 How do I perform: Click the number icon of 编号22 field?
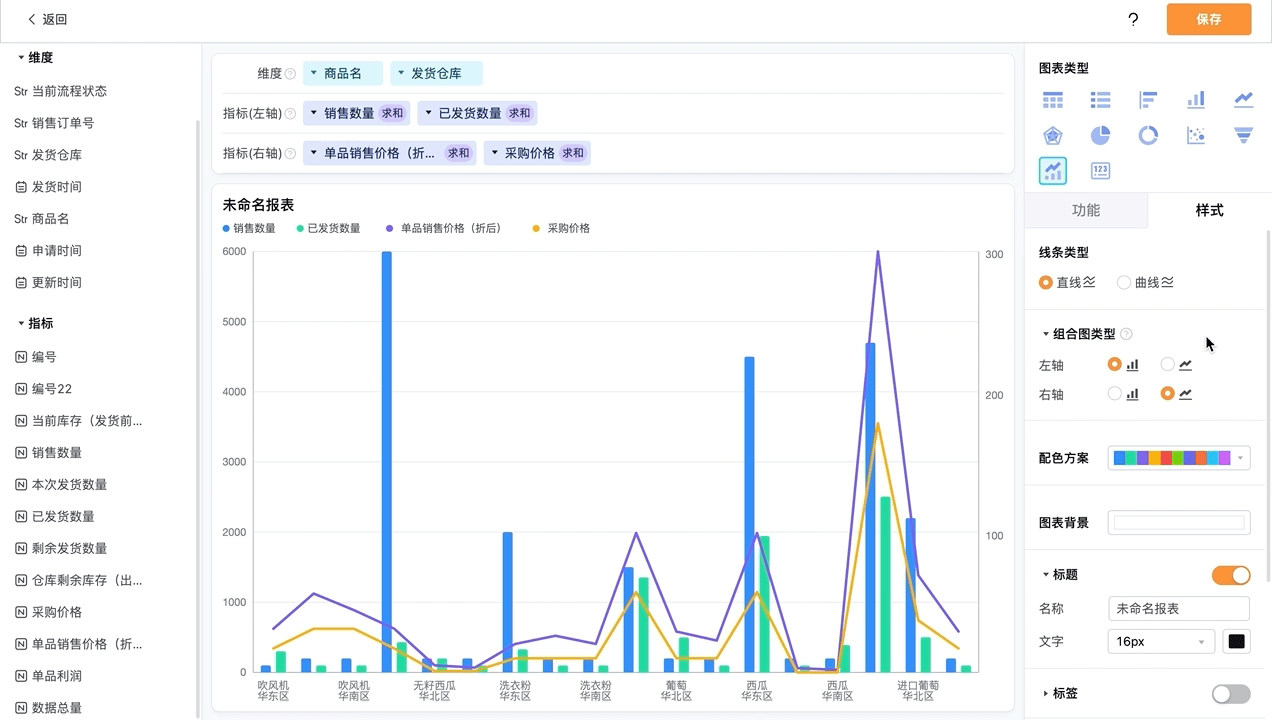tap(21, 389)
